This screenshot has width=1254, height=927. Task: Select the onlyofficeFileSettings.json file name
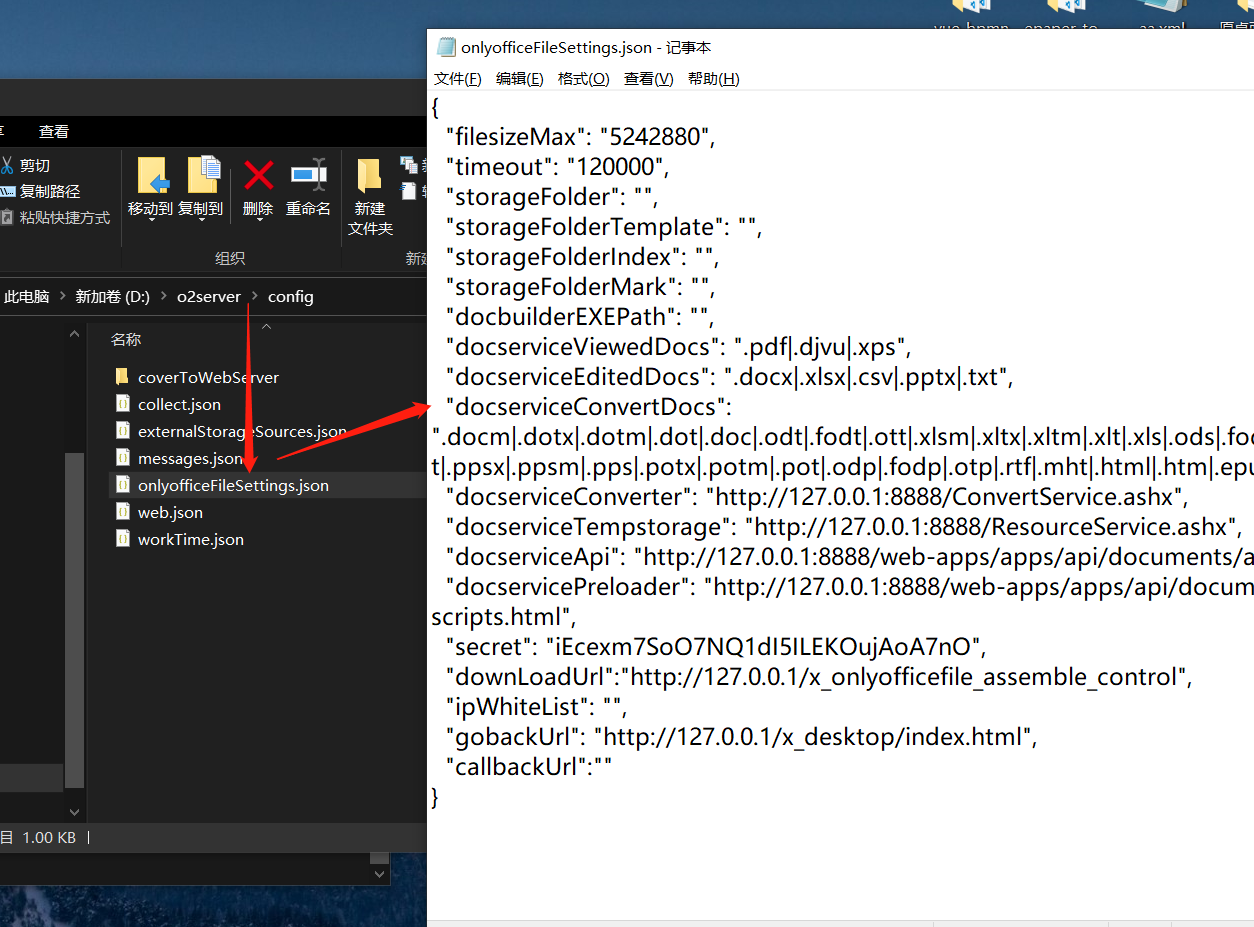coord(233,485)
